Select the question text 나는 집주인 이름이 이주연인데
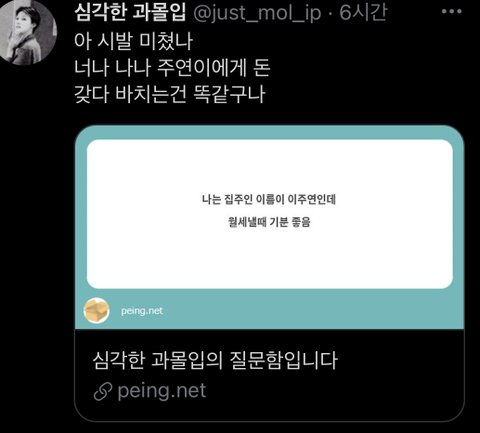This screenshot has height=433, width=480. 269,199
